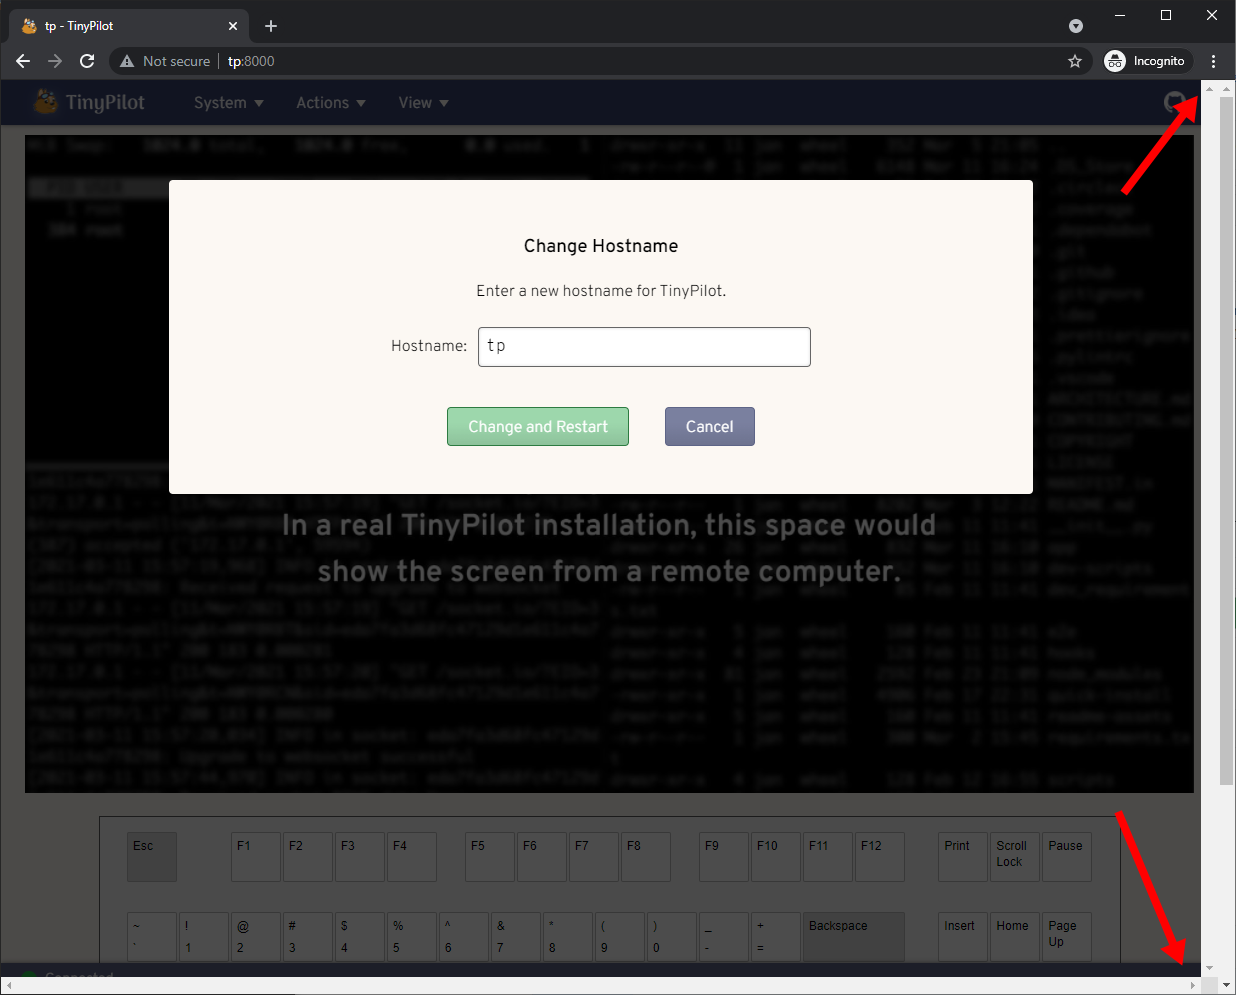
Task: Go back using the browser back arrow
Action: (23, 61)
